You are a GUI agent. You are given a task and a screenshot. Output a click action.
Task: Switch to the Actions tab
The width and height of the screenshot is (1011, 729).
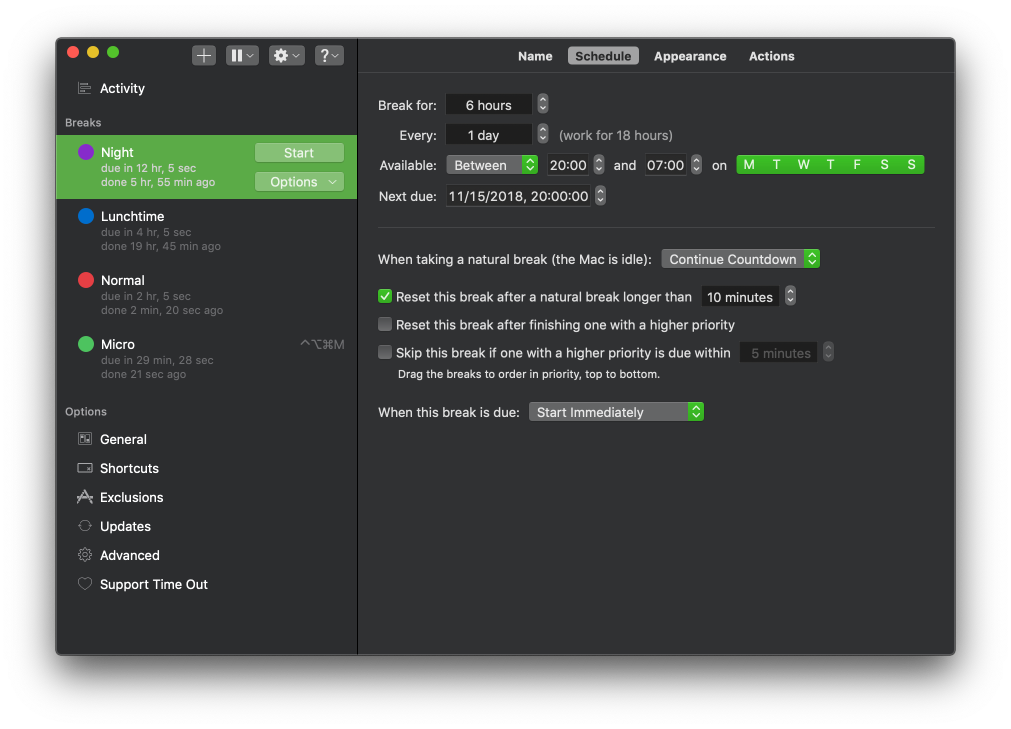pos(772,56)
